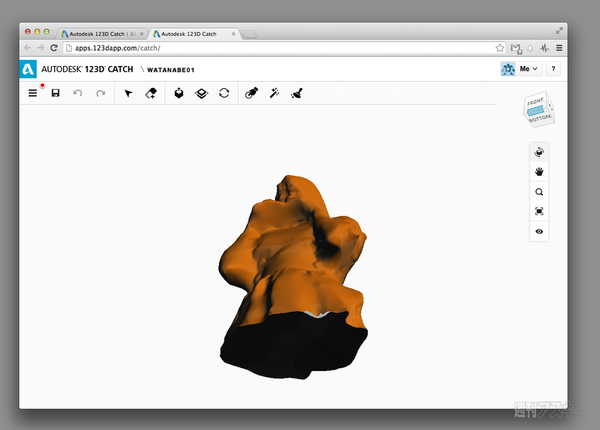Viewport: 600px width, 430px height.
Task: Click the circular arrows refresh tool
Action: [224, 93]
